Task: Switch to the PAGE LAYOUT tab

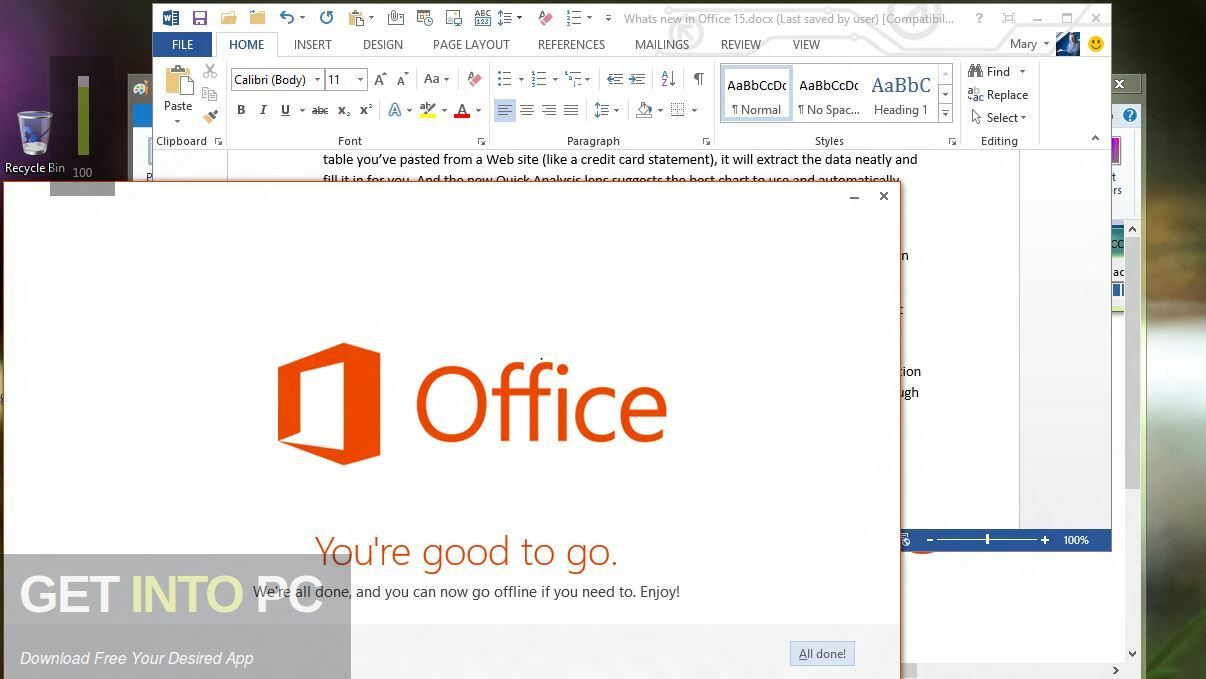Action: [471, 45]
